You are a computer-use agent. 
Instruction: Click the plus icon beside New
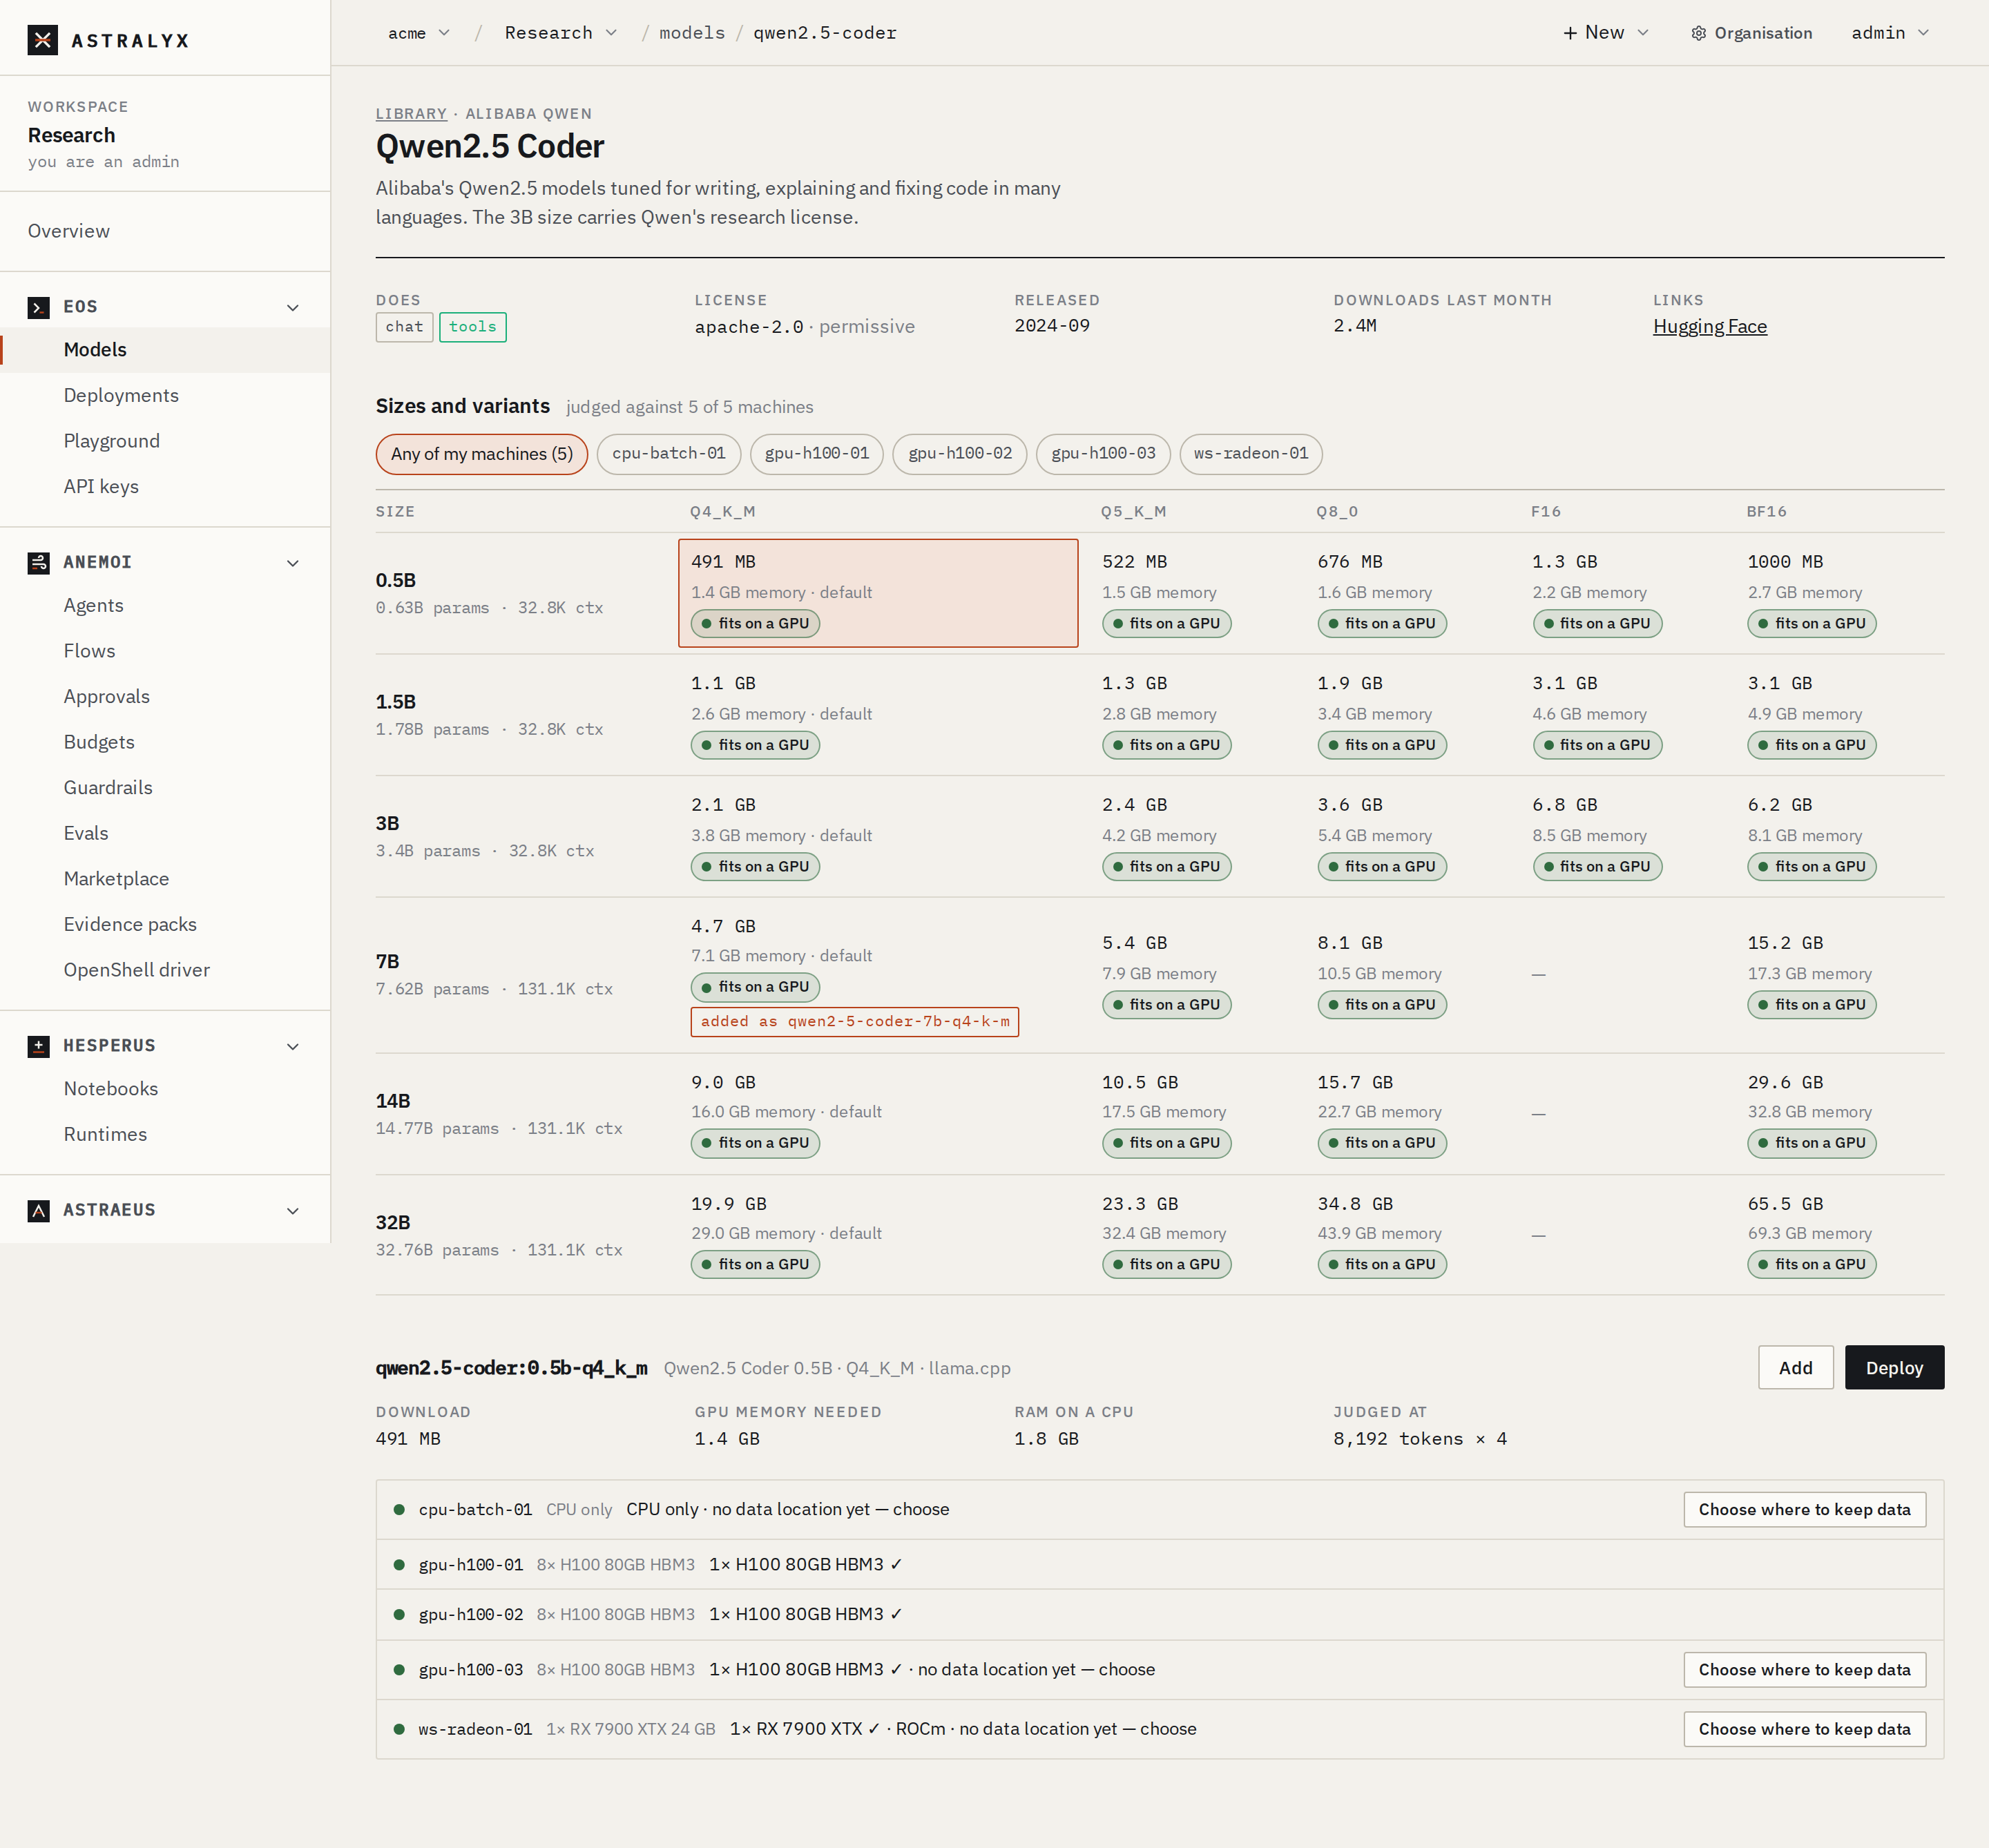click(1570, 33)
